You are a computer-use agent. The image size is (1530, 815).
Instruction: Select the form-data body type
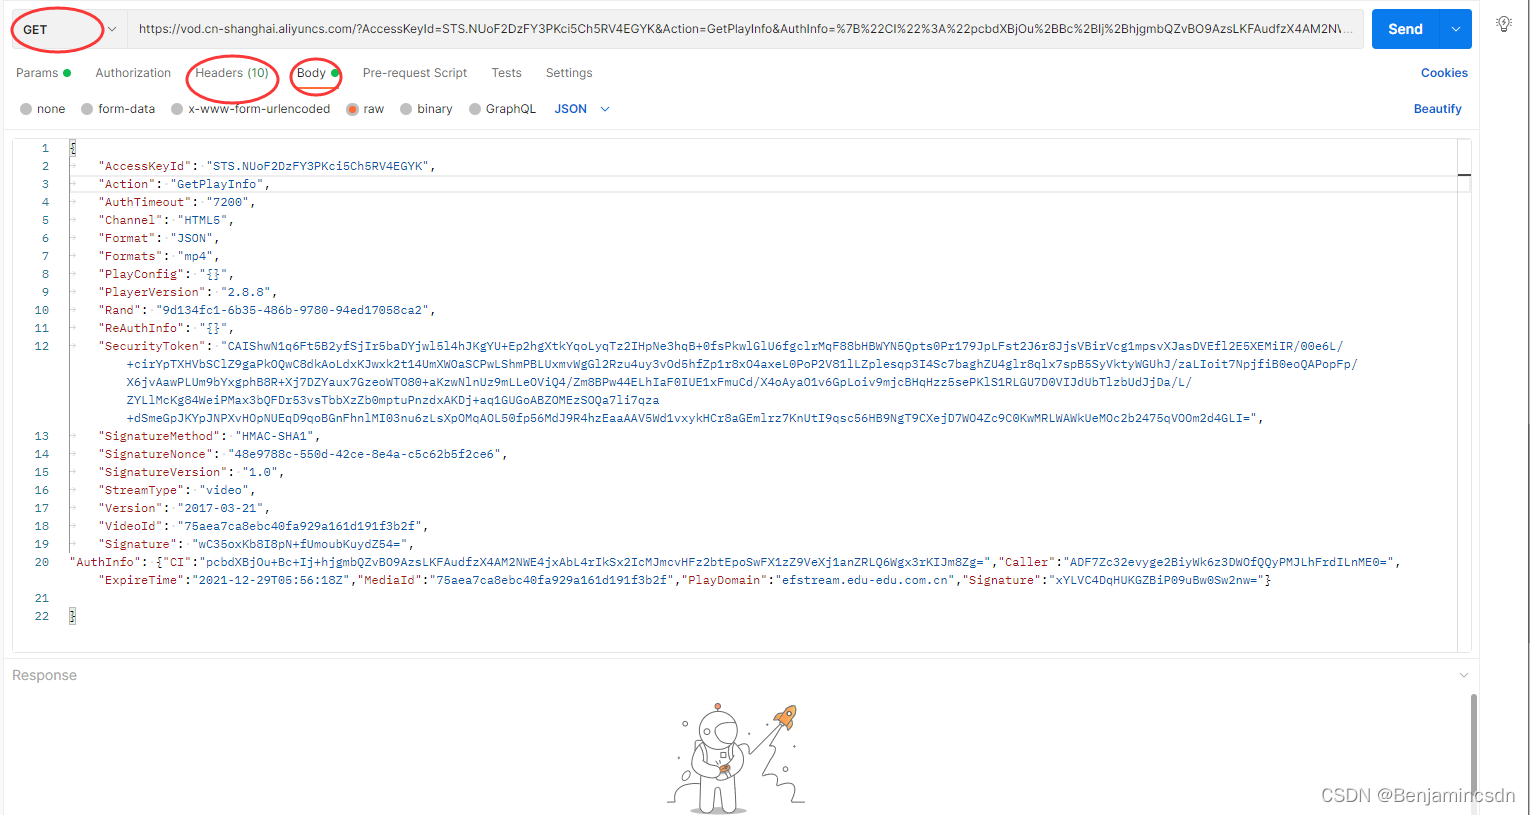point(118,108)
